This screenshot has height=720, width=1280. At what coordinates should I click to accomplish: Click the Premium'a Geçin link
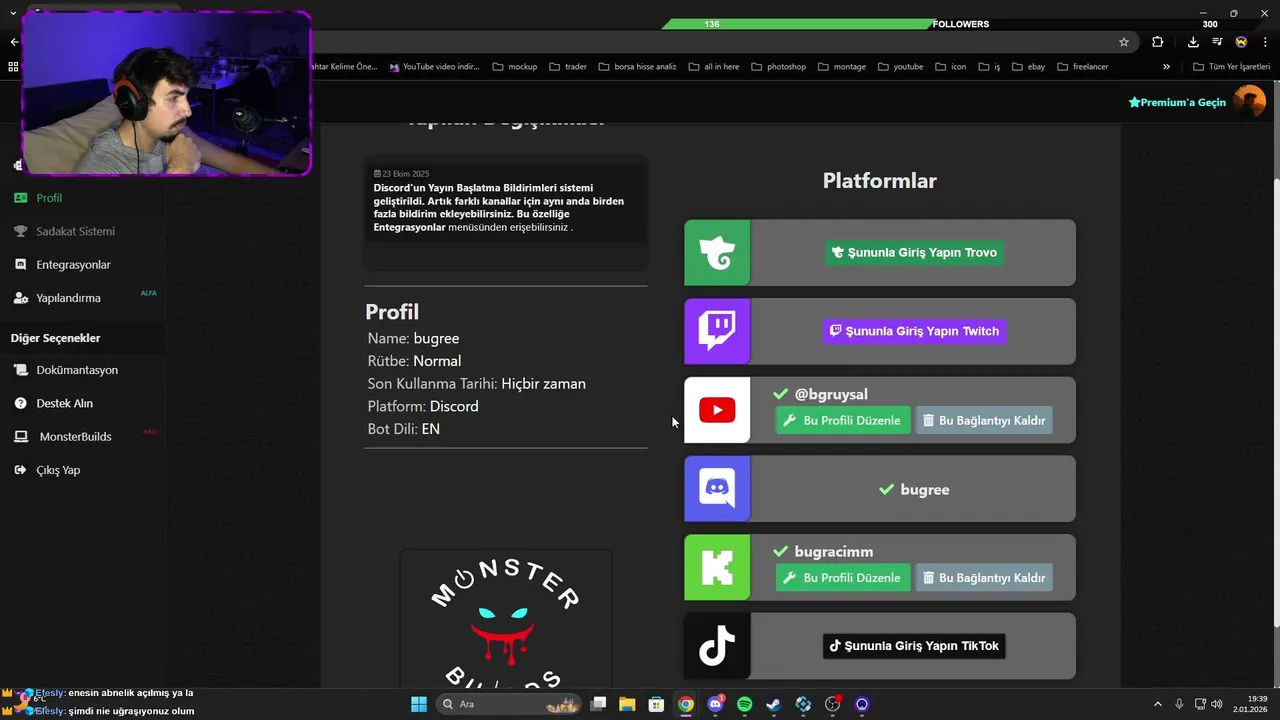(1177, 102)
